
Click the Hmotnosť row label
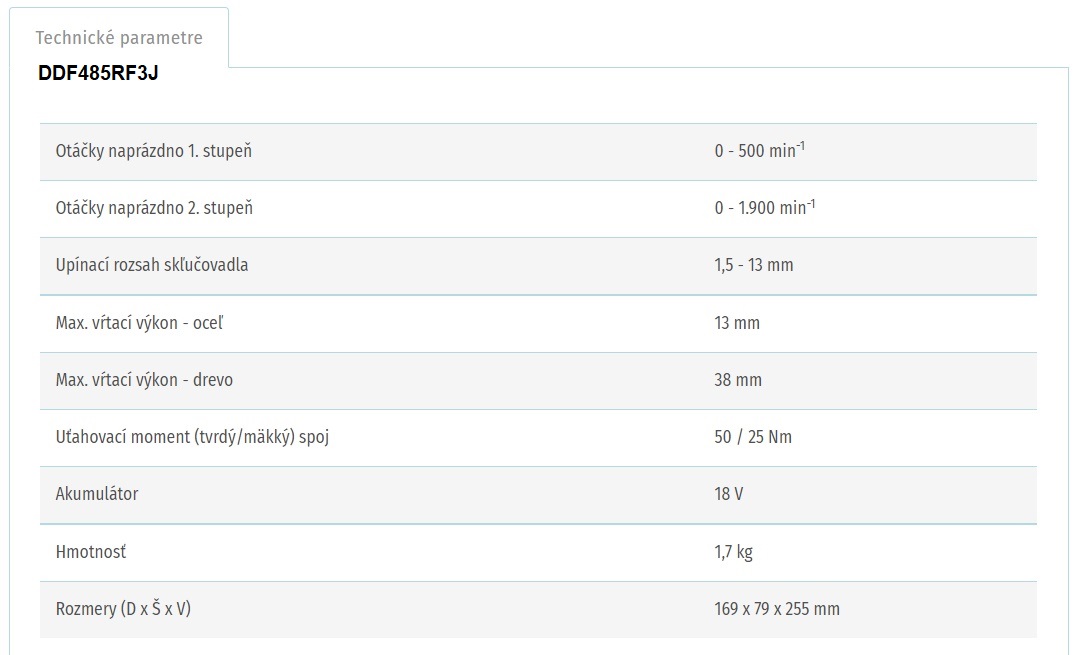pyautogui.click(x=91, y=552)
